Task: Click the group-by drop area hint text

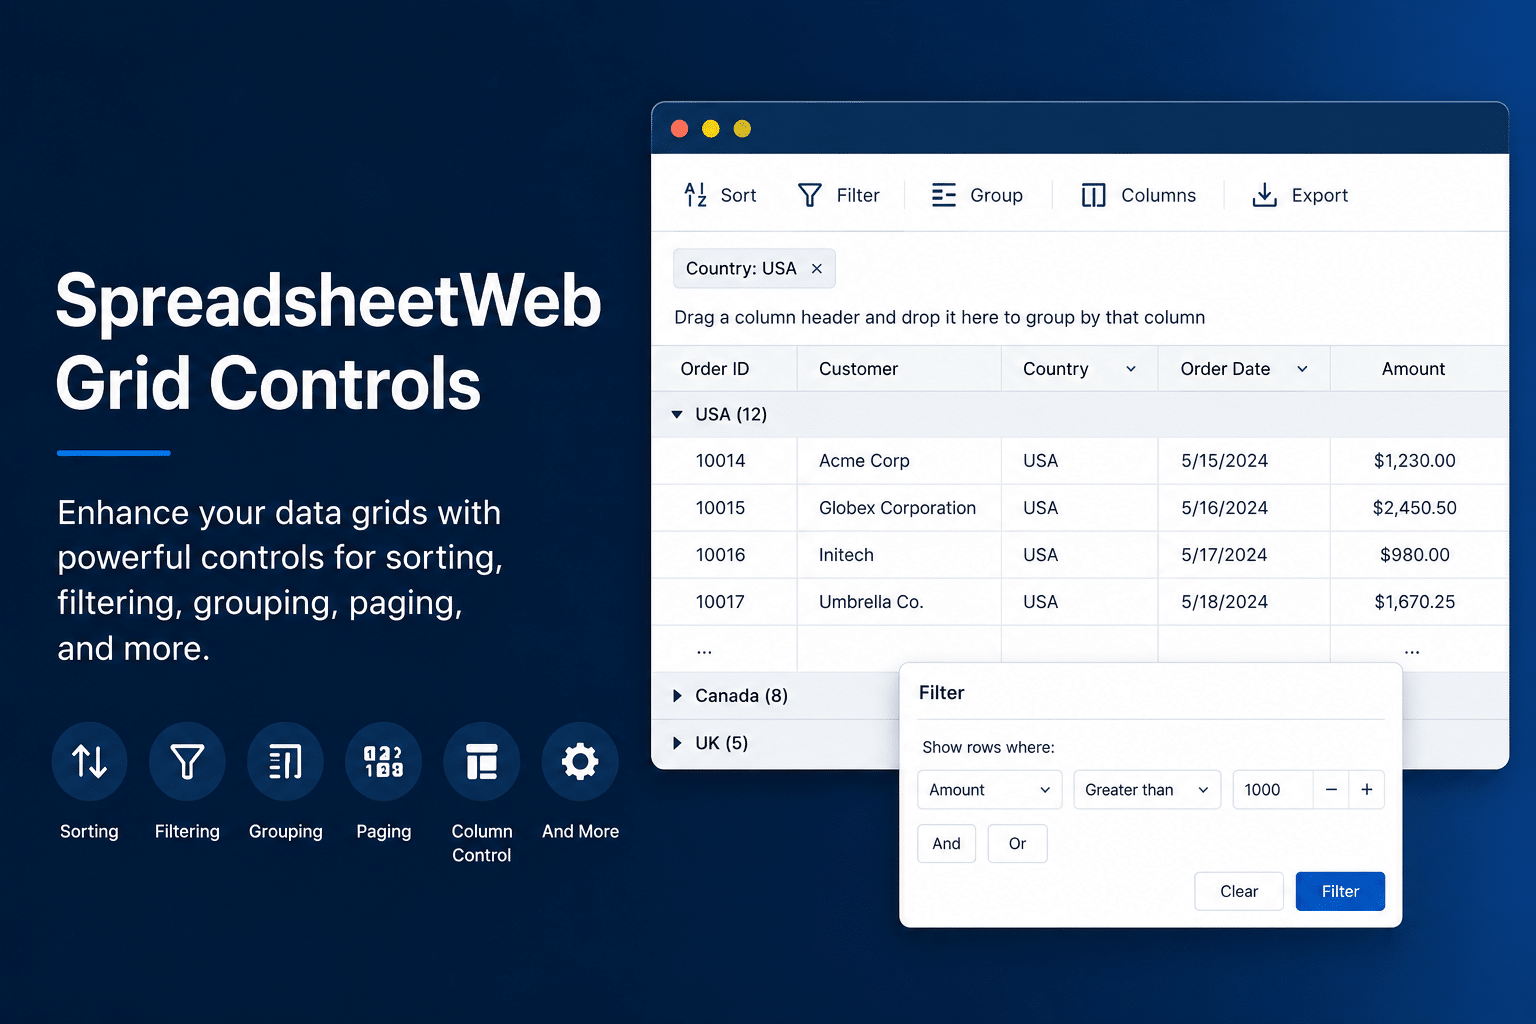Action: pos(939,317)
